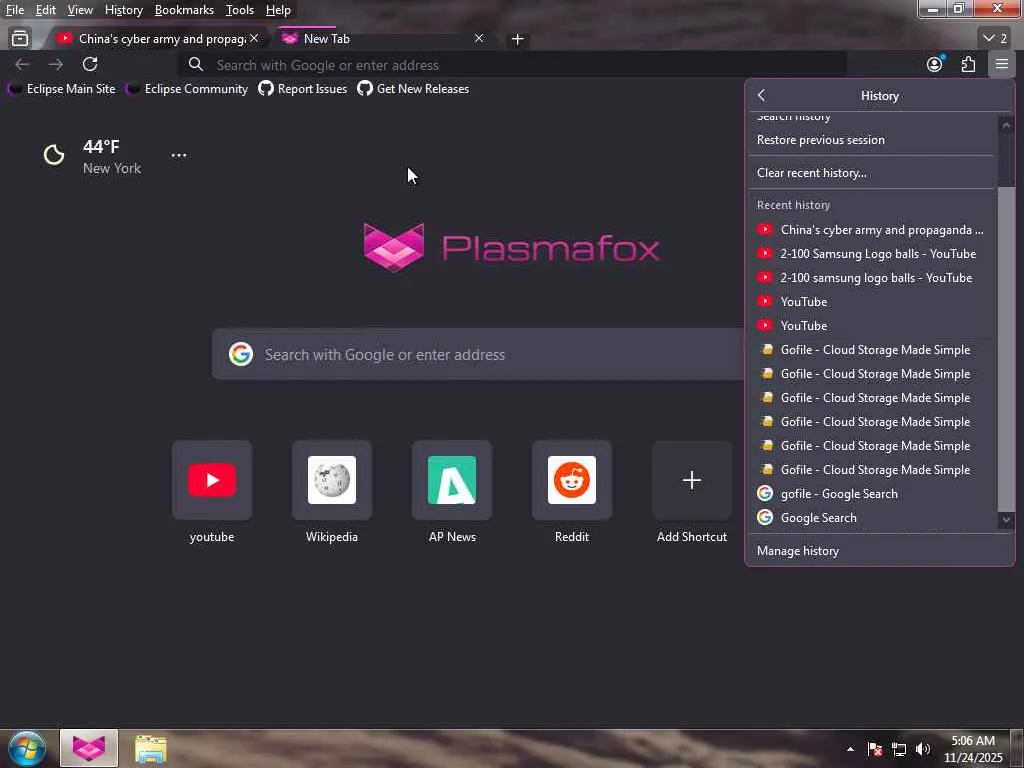Open Google Search history entry

[871, 518]
